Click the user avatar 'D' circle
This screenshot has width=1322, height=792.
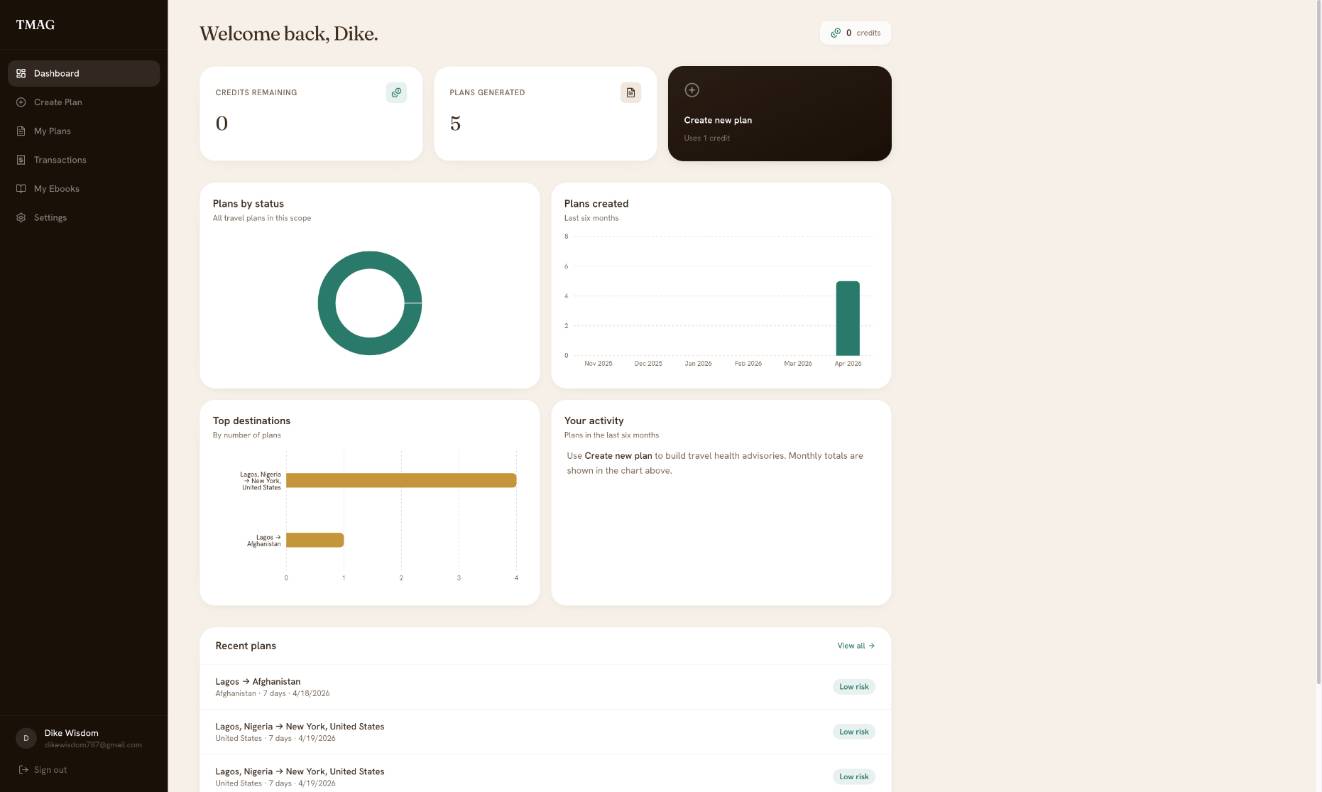point(26,738)
